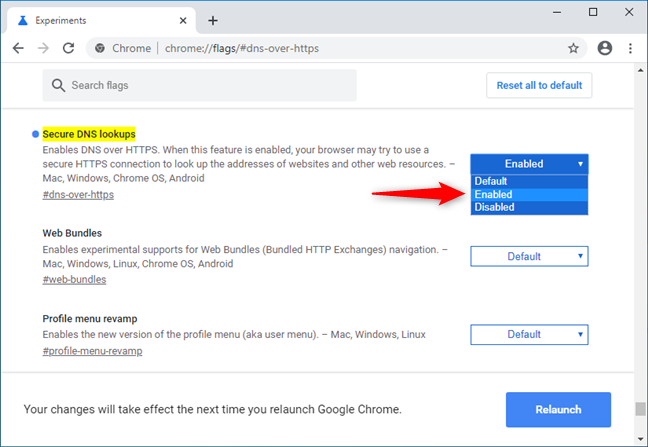Click Reset all to default
648x447 pixels.
(x=539, y=86)
